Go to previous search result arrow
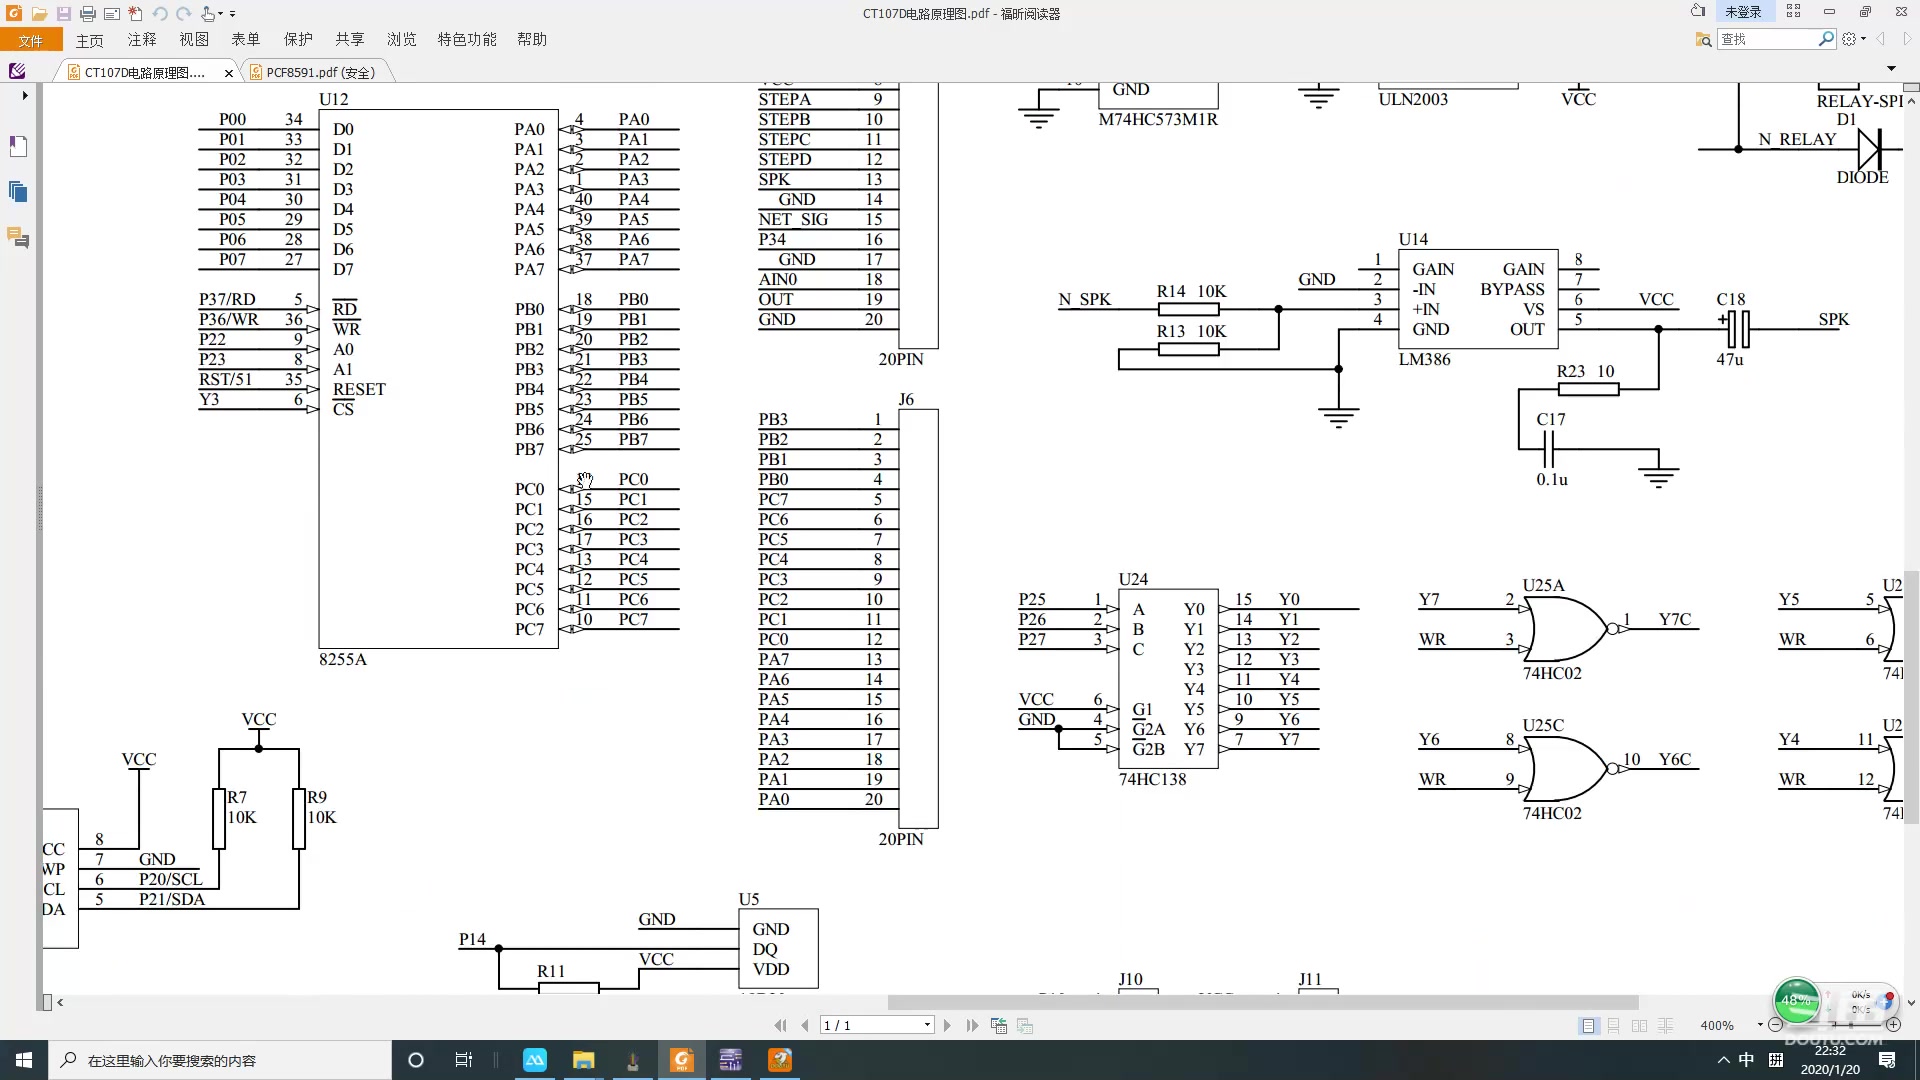 pyautogui.click(x=1880, y=39)
